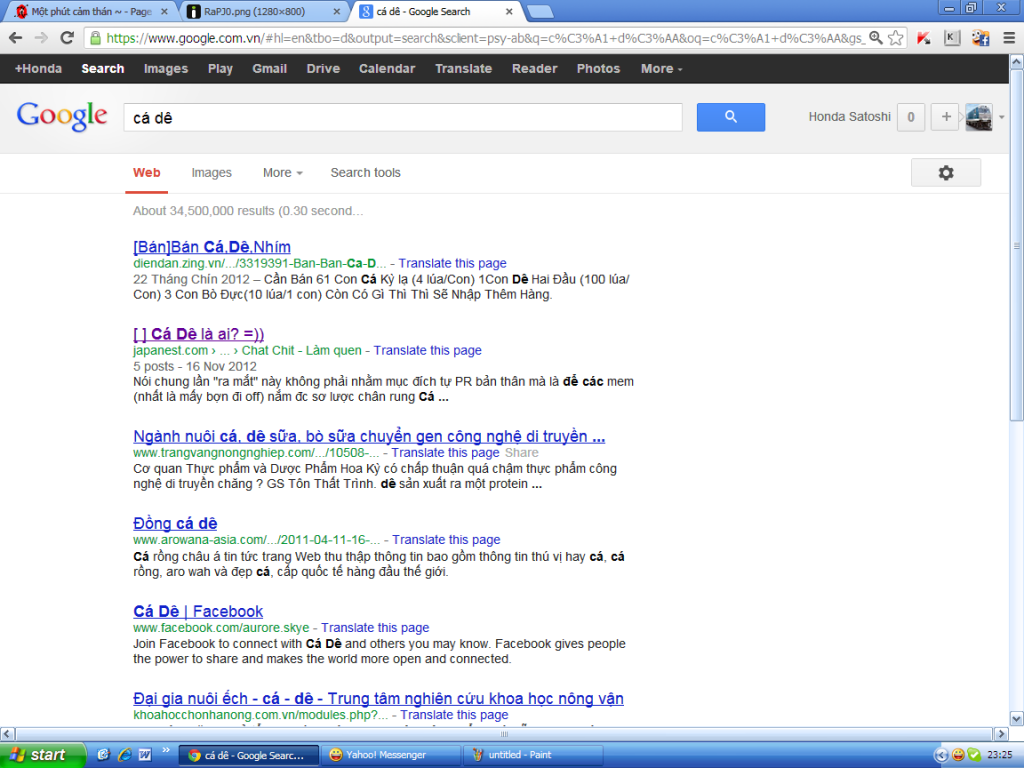Expand the More dropdown under search box
Screen dimensions: 1024x768
pyautogui.click(x=283, y=173)
